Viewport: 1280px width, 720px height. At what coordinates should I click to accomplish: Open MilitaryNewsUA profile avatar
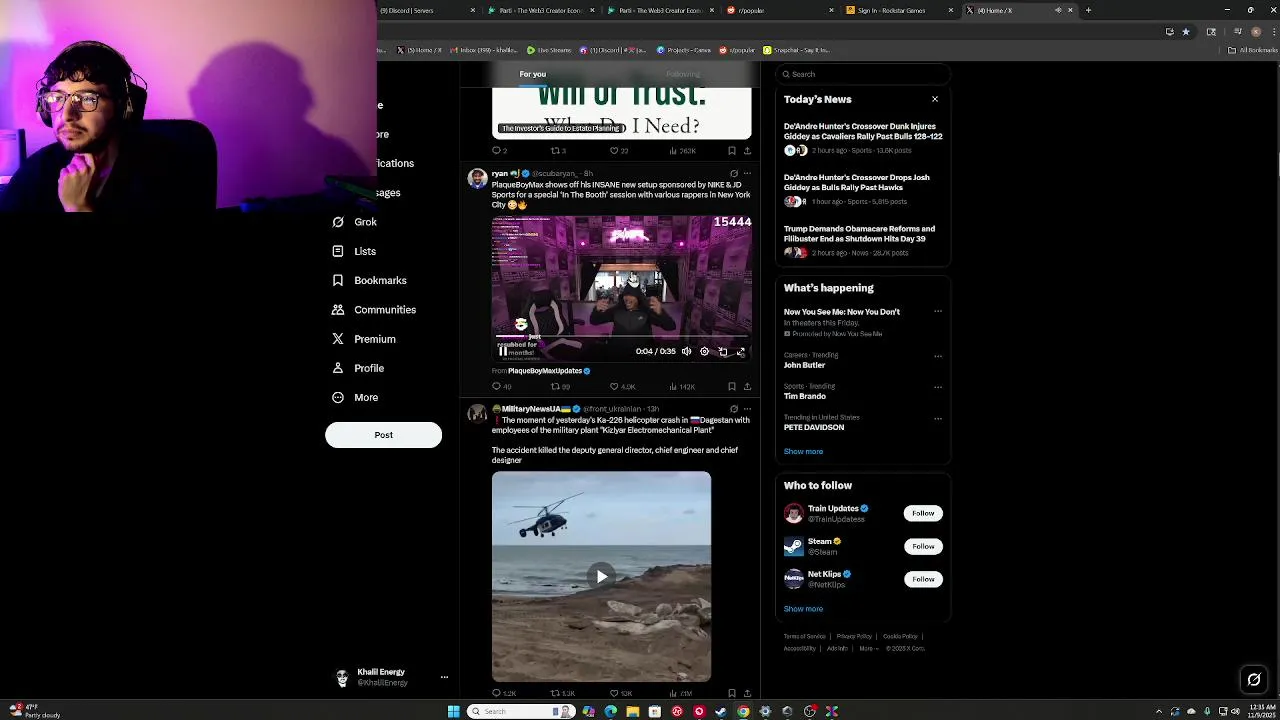point(477,414)
